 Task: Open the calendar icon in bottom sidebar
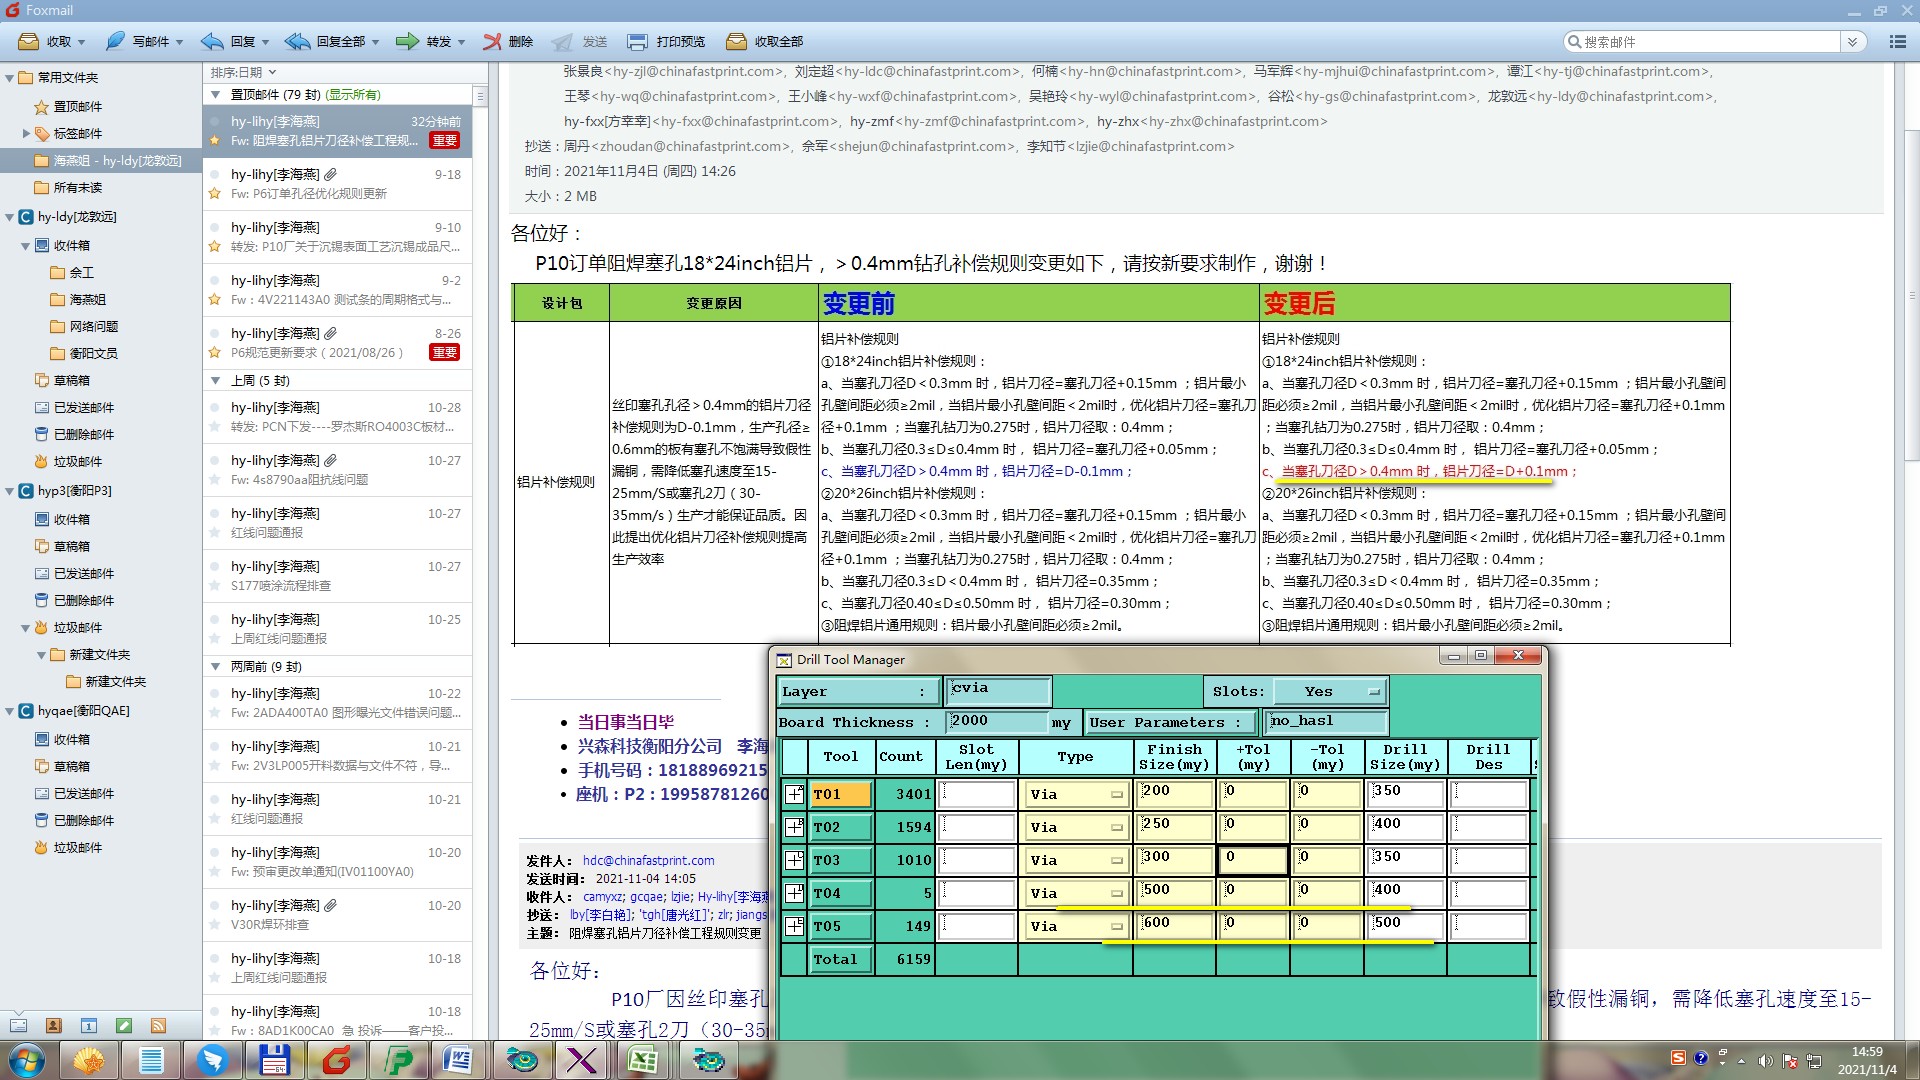tap(89, 1026)
